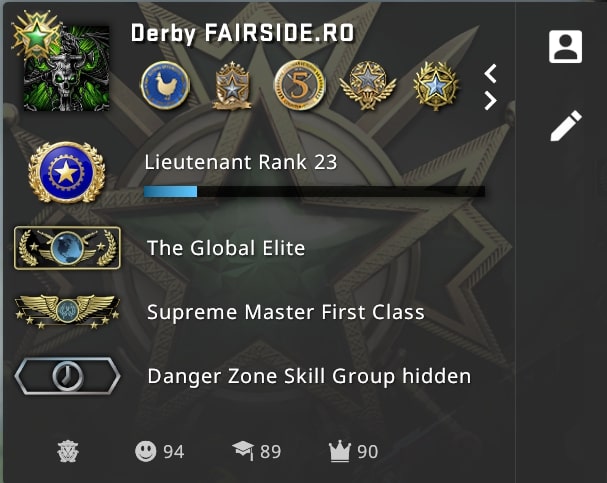This screenshot has height=483, width=607.
Task: Show previous medals with left chevron
Action: [490, 74]
